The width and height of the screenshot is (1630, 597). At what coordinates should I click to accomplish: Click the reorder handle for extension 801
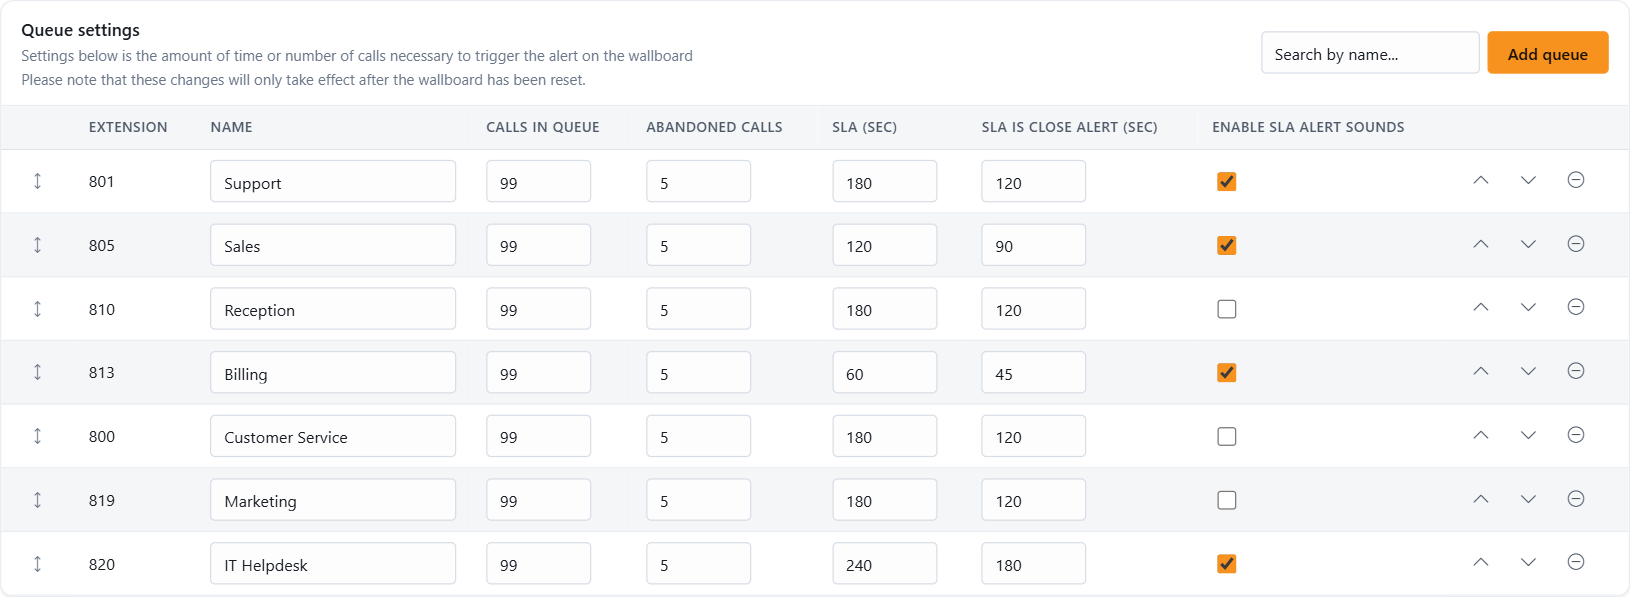38,181
